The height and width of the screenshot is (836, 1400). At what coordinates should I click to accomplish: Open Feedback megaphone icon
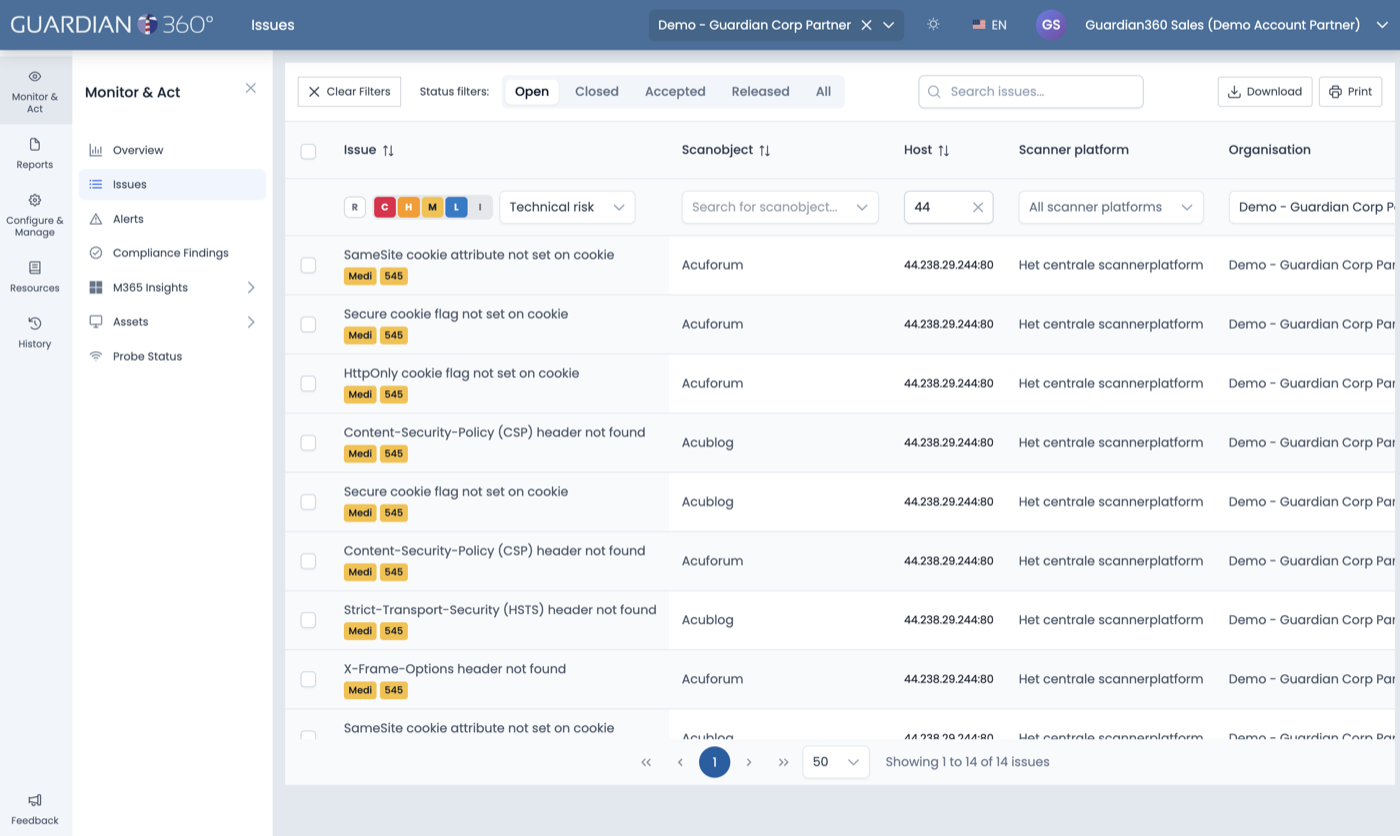[x=35, y=800]
